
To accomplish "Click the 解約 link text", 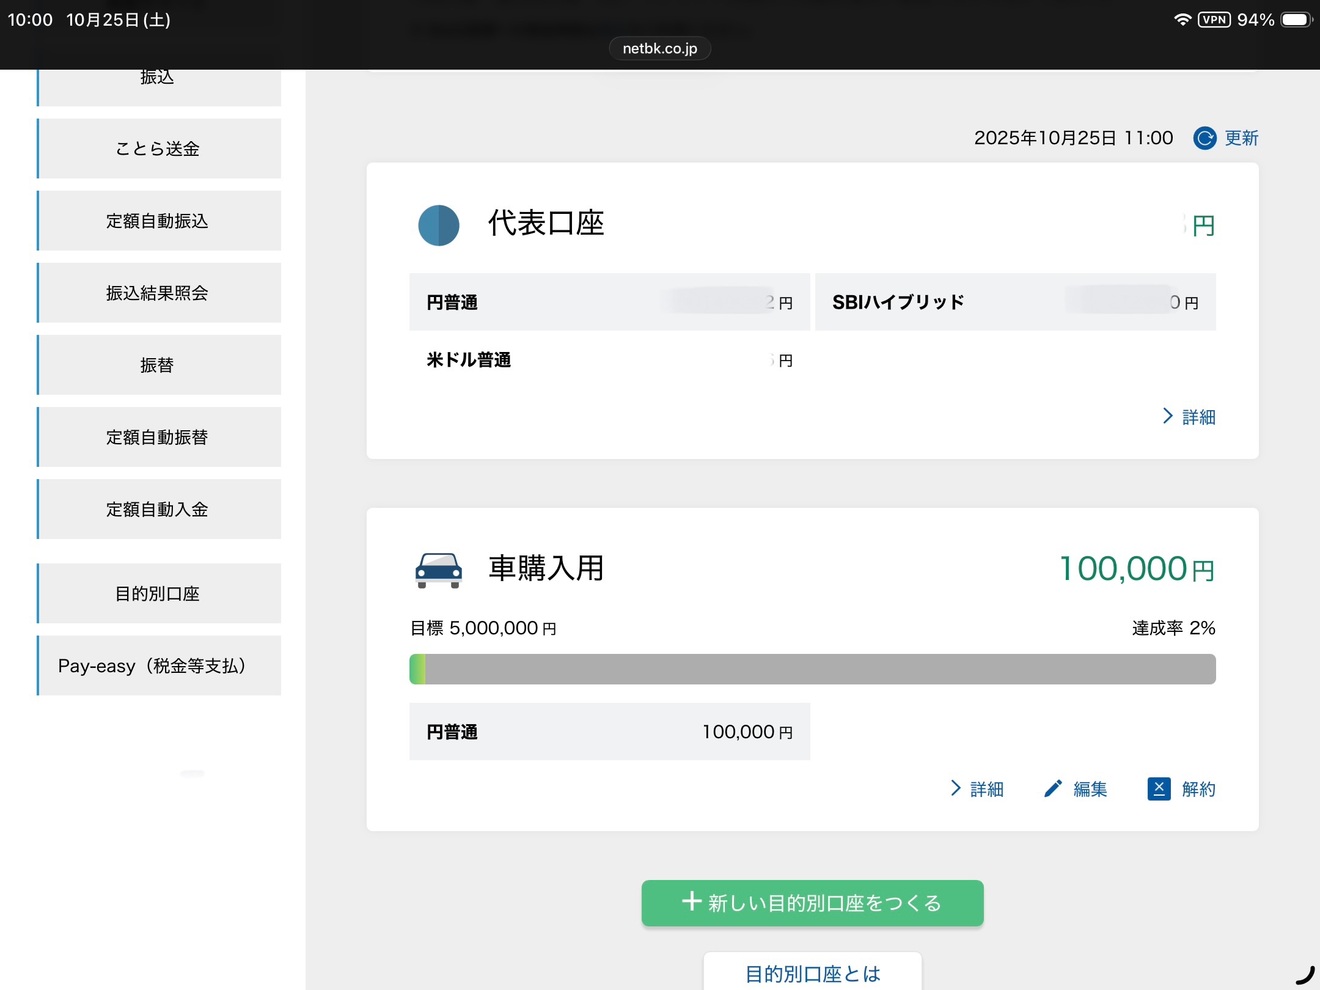I will (1198, 789).
